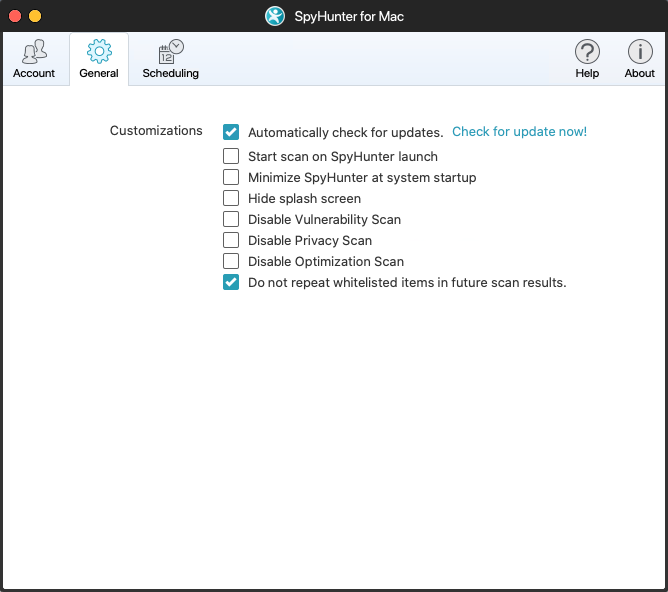This screenshot has width=668, height=592.
Task: Open the Scheduling calendar tab
Action: click(170, 59)
